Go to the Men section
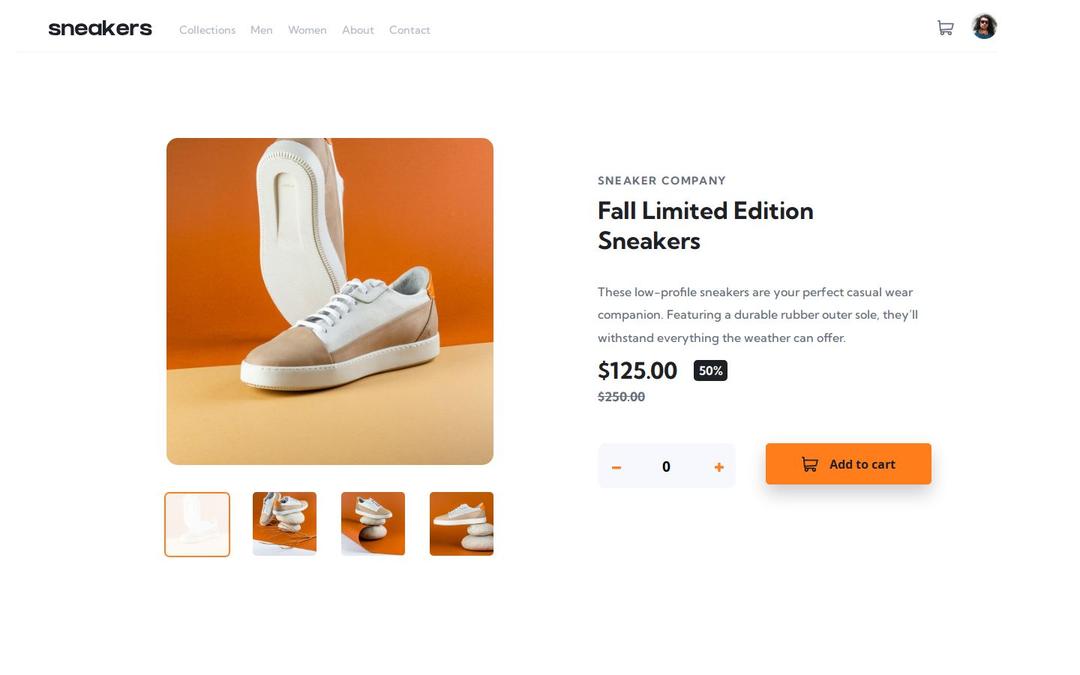The width and height of the screenshot is (1080, 675). click(261, 30)
